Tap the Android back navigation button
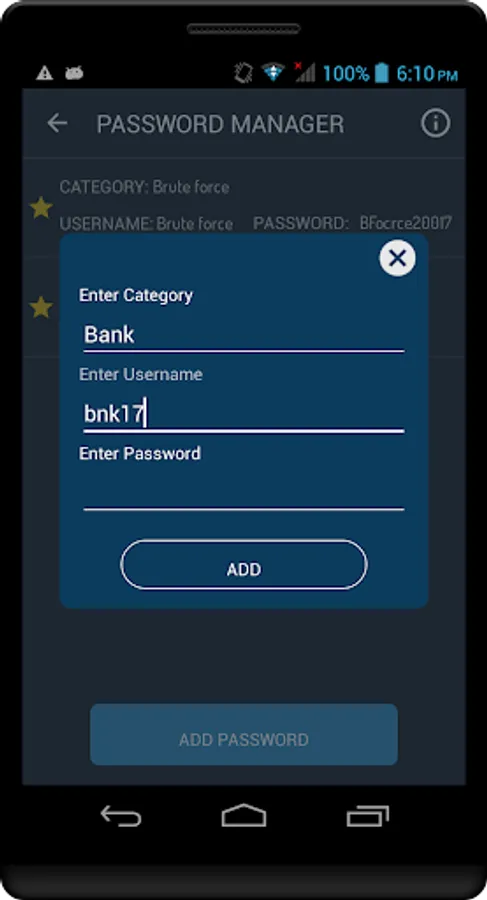The height and width of the screenshot is (900, 487). coord(121,815)
